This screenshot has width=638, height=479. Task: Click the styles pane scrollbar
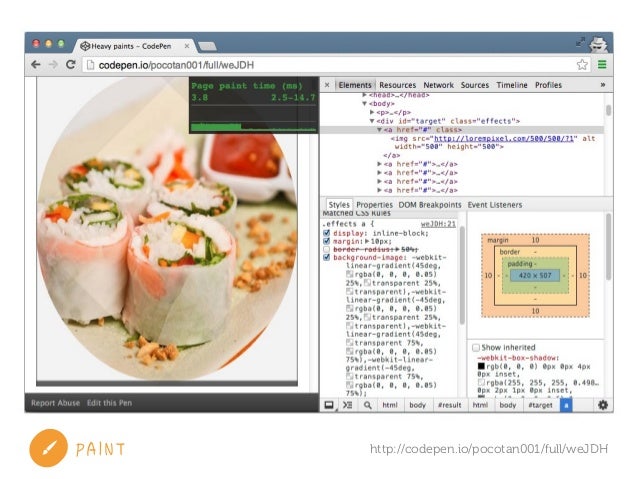click(462, 277)
